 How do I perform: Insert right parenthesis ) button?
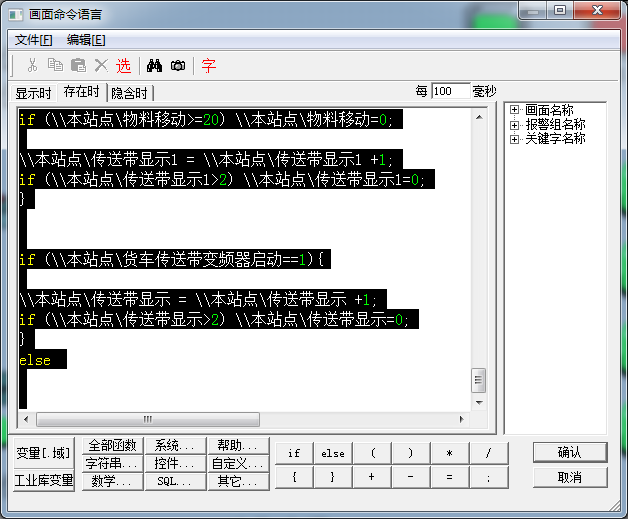(x=411, y=453)
